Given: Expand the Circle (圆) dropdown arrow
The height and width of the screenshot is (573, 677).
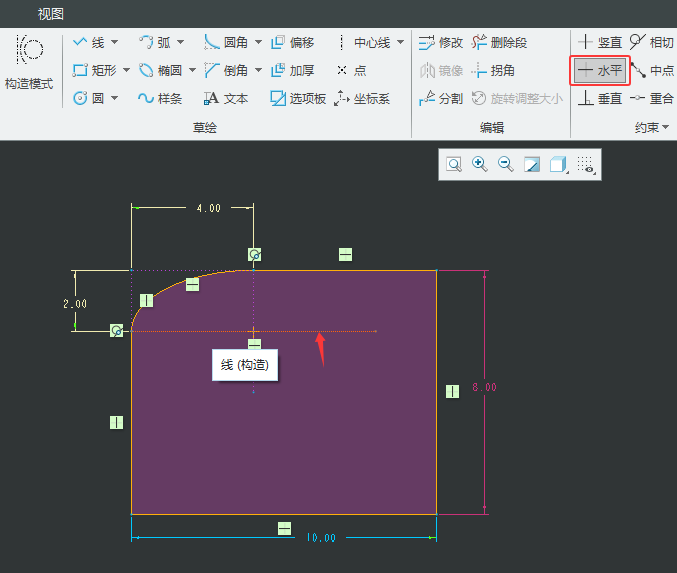Looking at the screenshot, I should (x=114, y=98).
